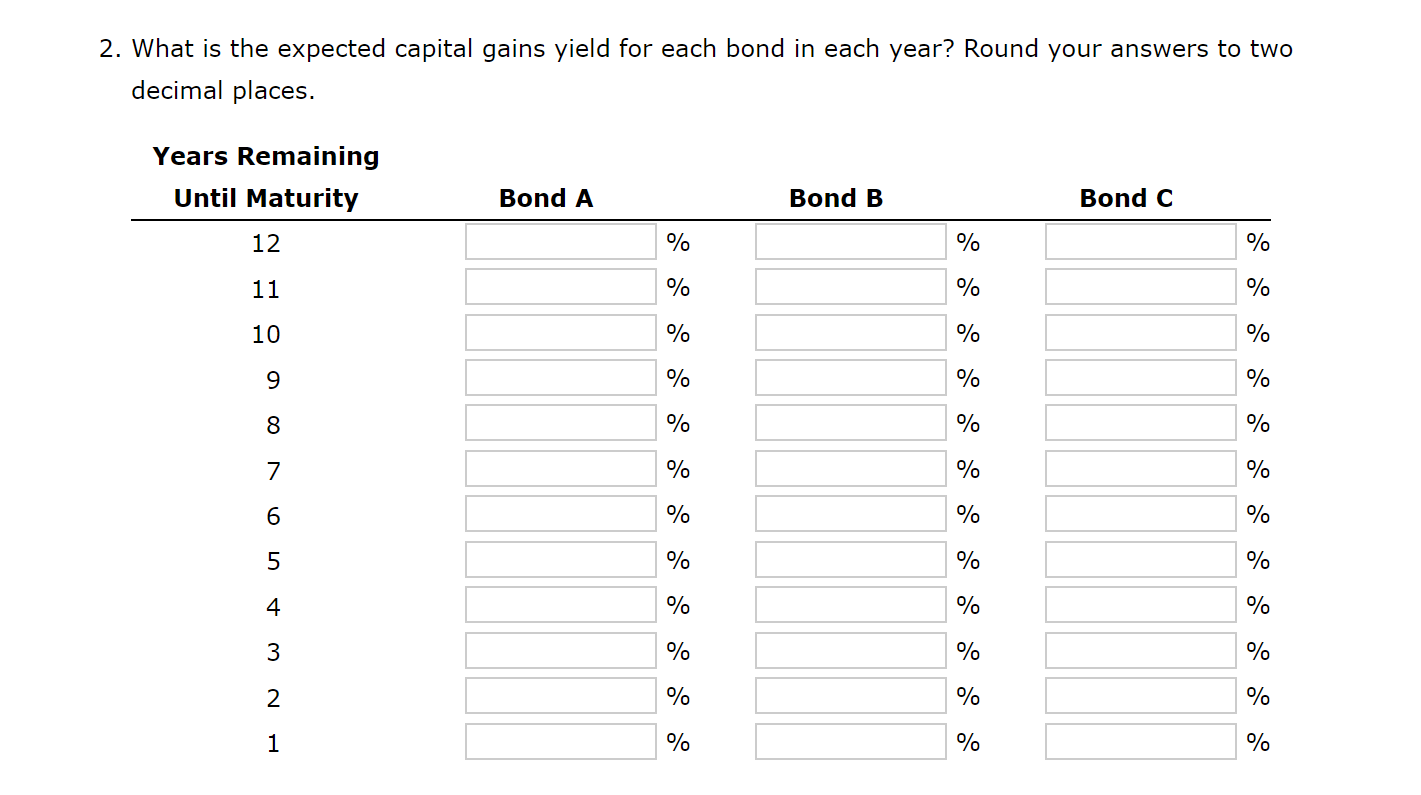Viewport: 1421px width, 795px height.
Task: Select the Bond B field for year 4
Action: [x=849, y=604]
